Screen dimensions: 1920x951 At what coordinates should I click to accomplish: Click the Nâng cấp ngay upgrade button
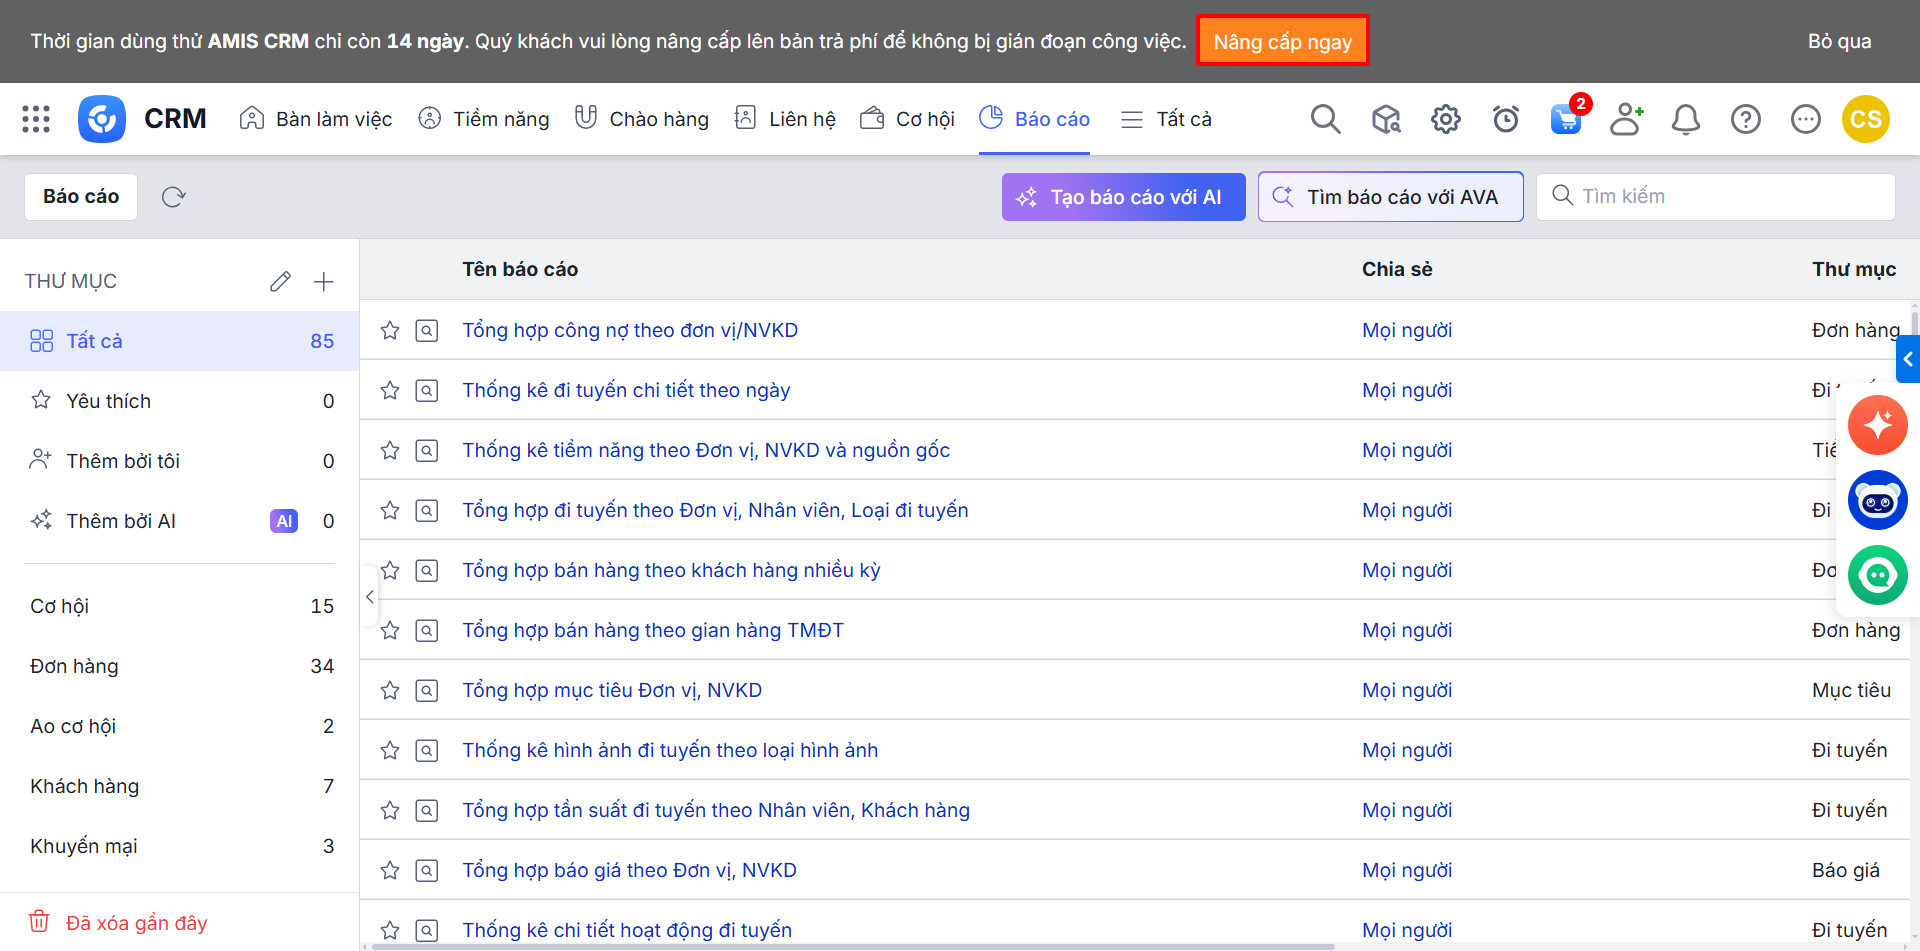coord(1282,42)
